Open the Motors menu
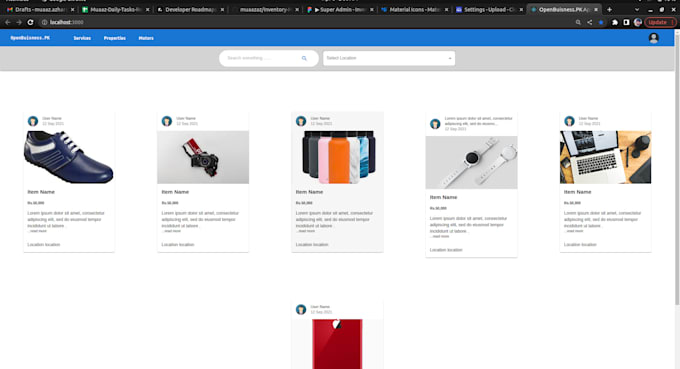The width and height of the screenshot is (680, 369). [x=146, y=38]
